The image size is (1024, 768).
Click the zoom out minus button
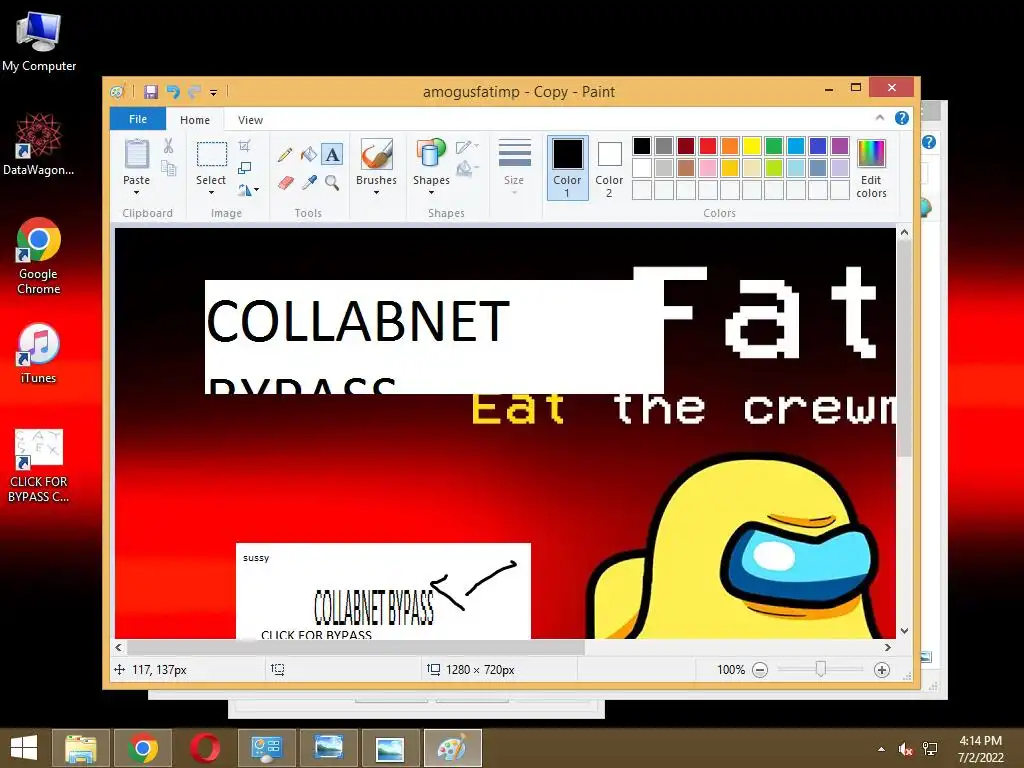(760, 670)
